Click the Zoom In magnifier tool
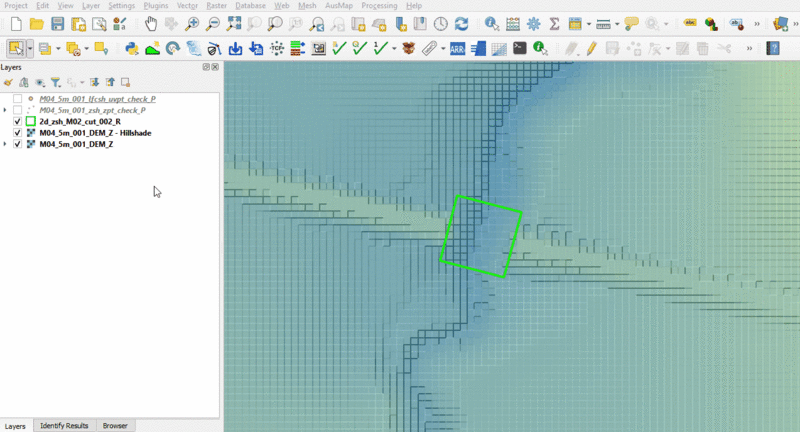800x432 pixels. [192, 23]
